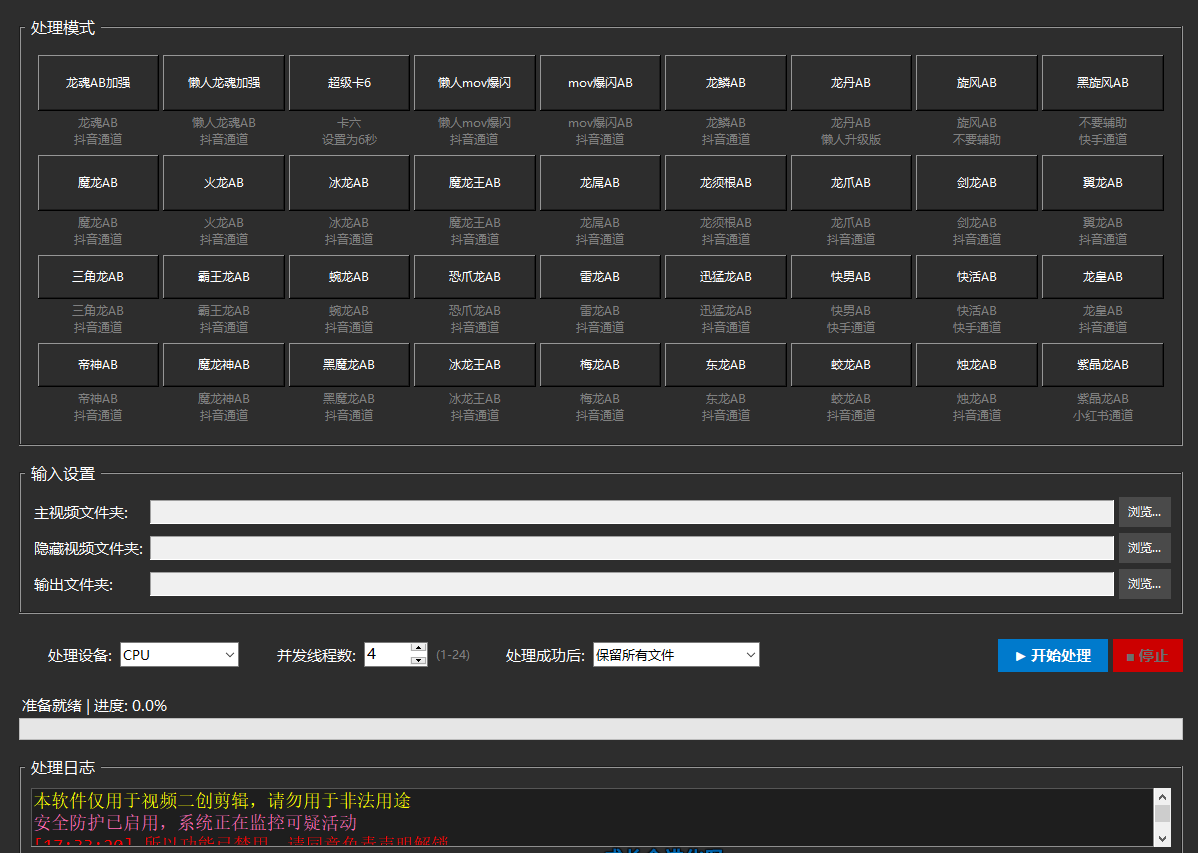Select the 黑旋风AB mode
Screen dimensions: 1198x853
[x=1102, y=83]
